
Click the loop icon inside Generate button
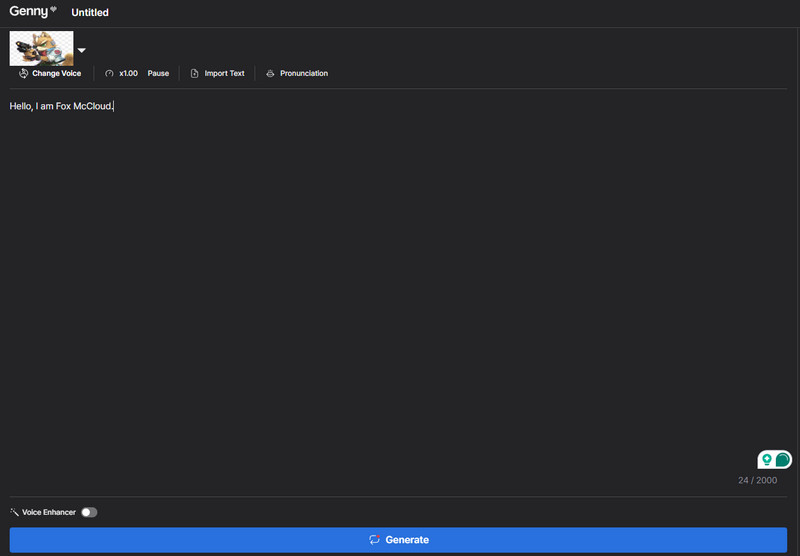coord(374,540)
